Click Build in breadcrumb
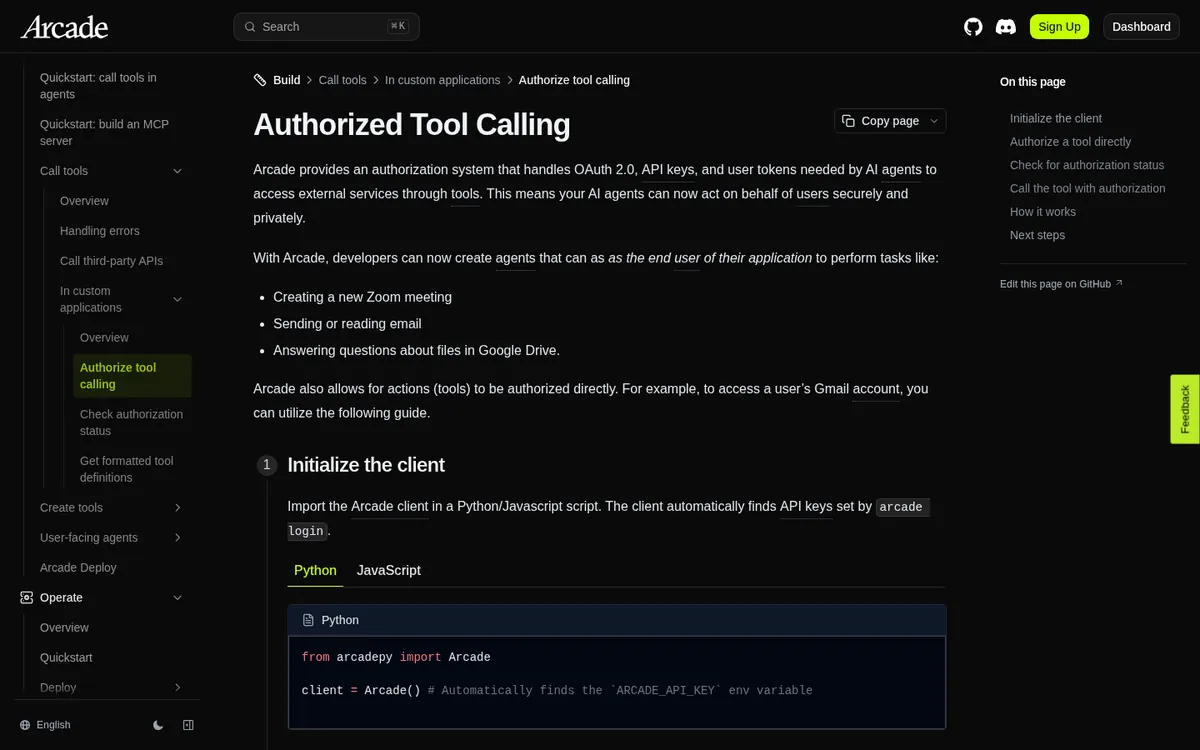 click(287, 80)
